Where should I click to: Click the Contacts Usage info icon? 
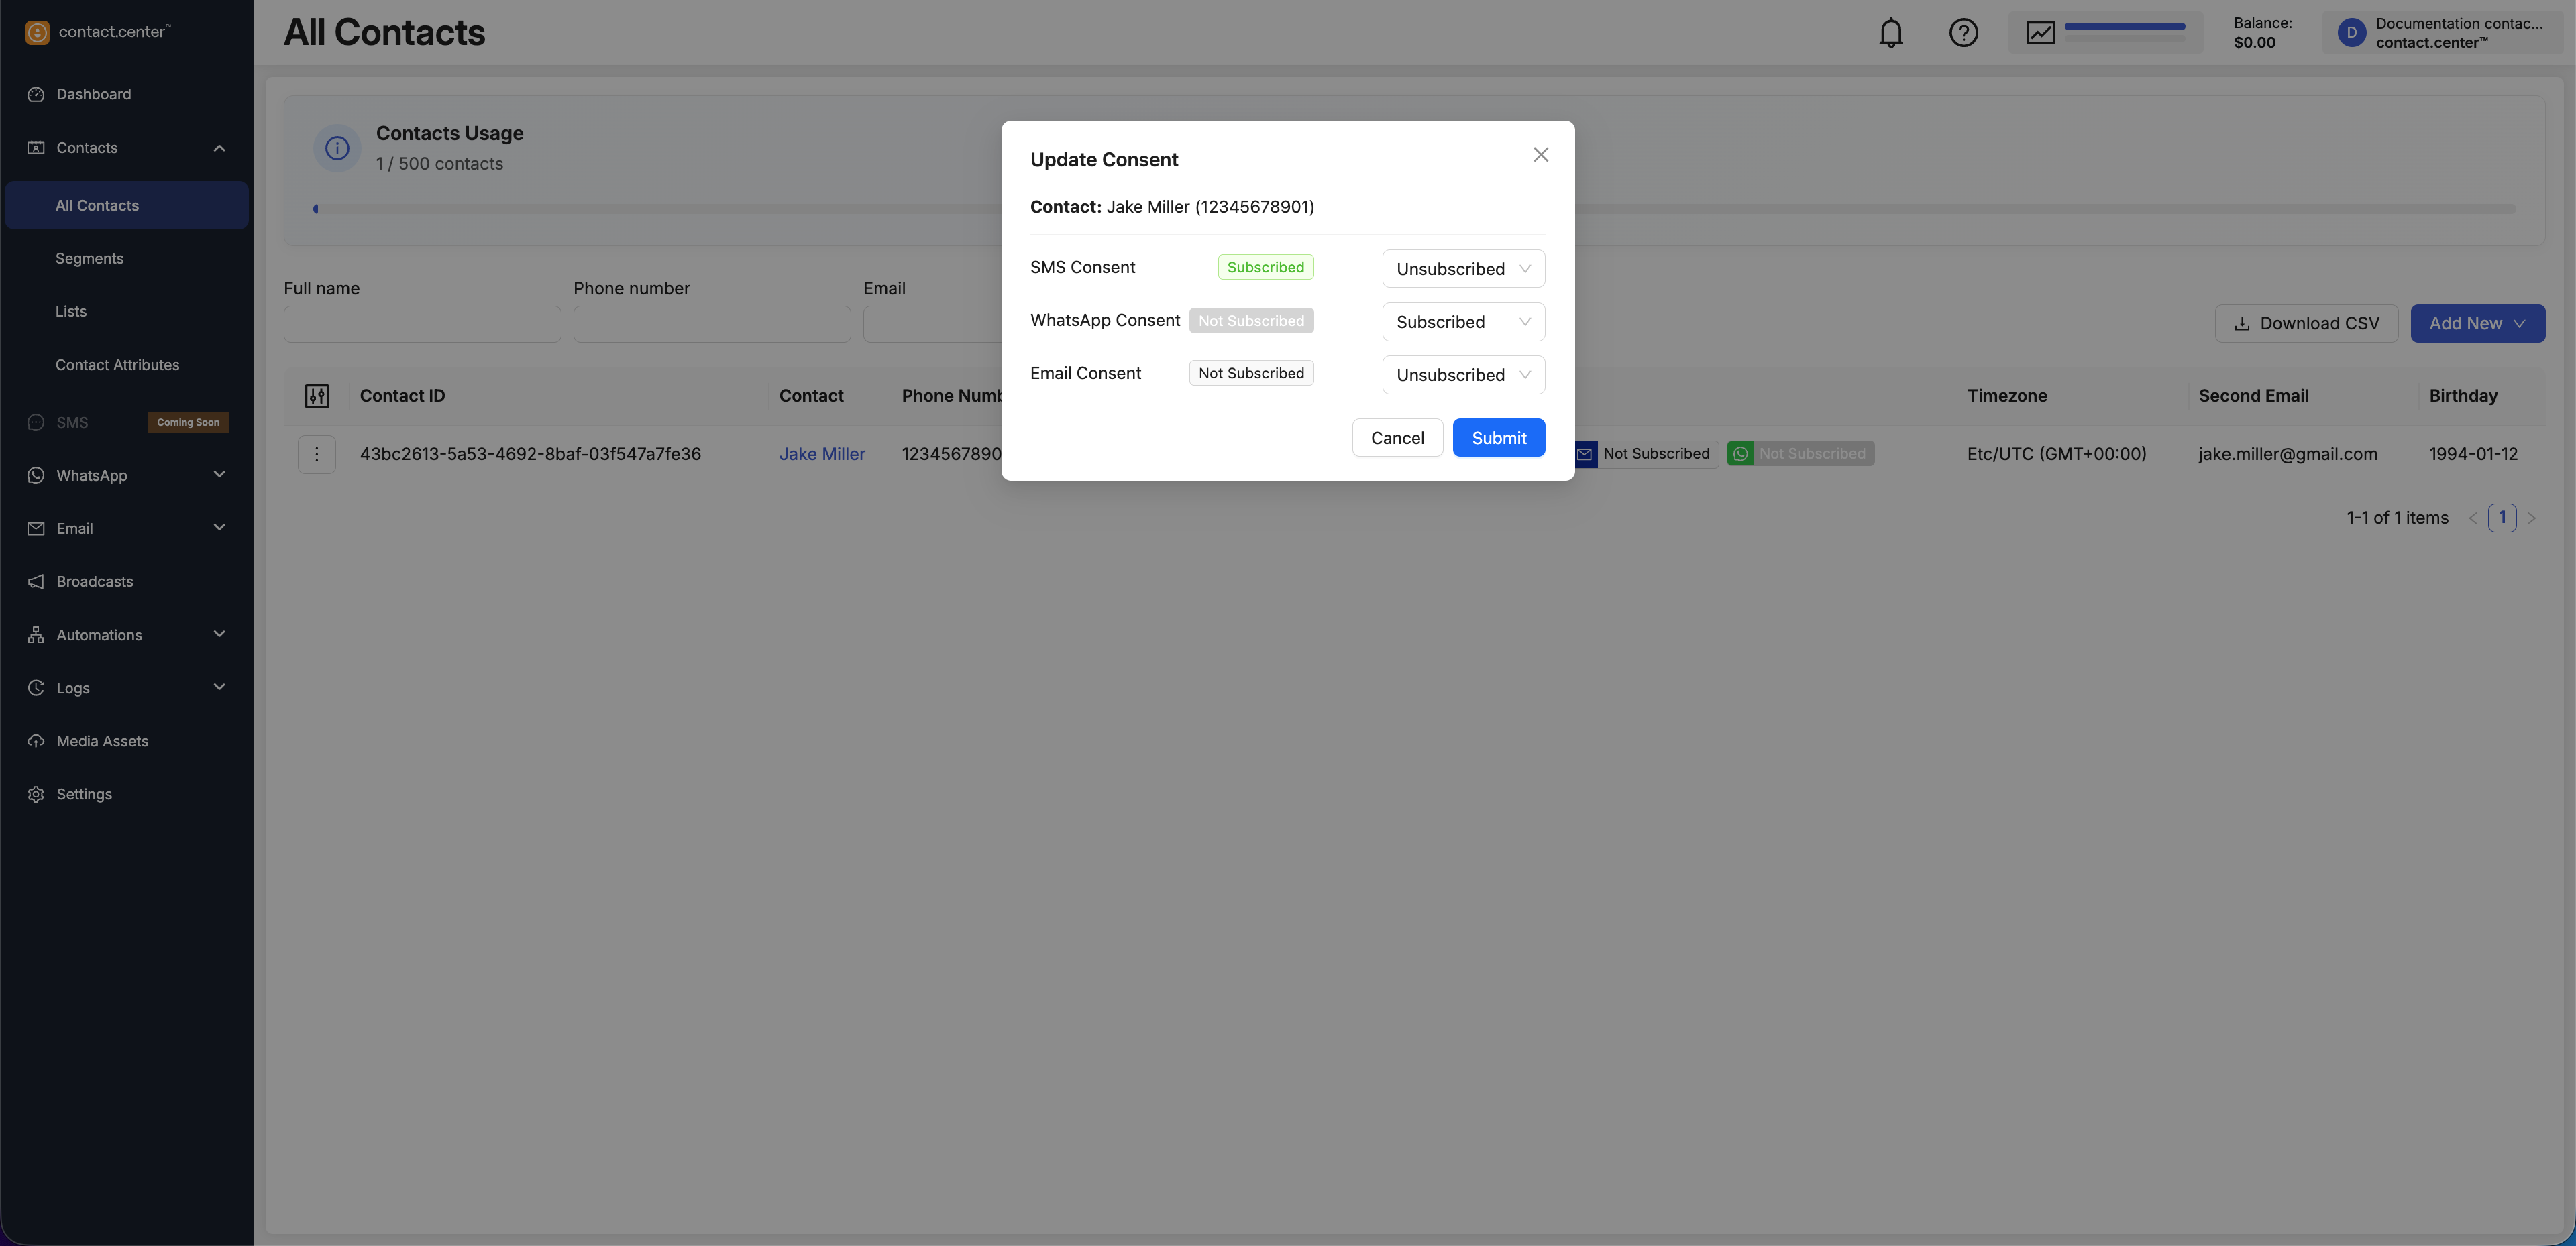(x=337, y=148)
